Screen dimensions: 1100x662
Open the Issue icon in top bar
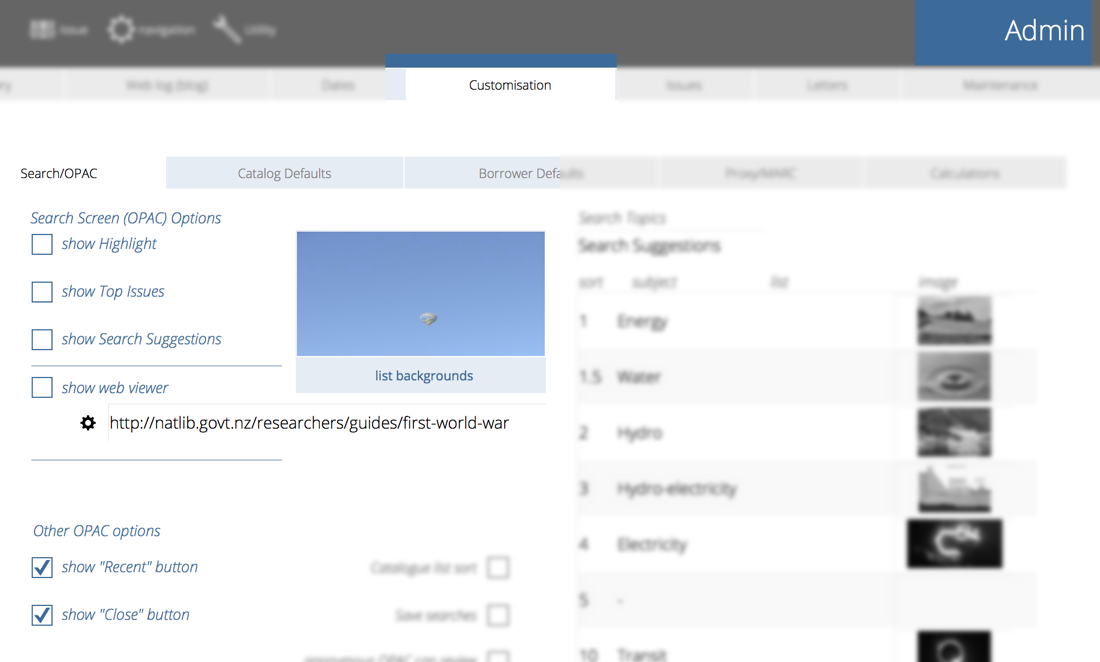(x=42, y=30)
